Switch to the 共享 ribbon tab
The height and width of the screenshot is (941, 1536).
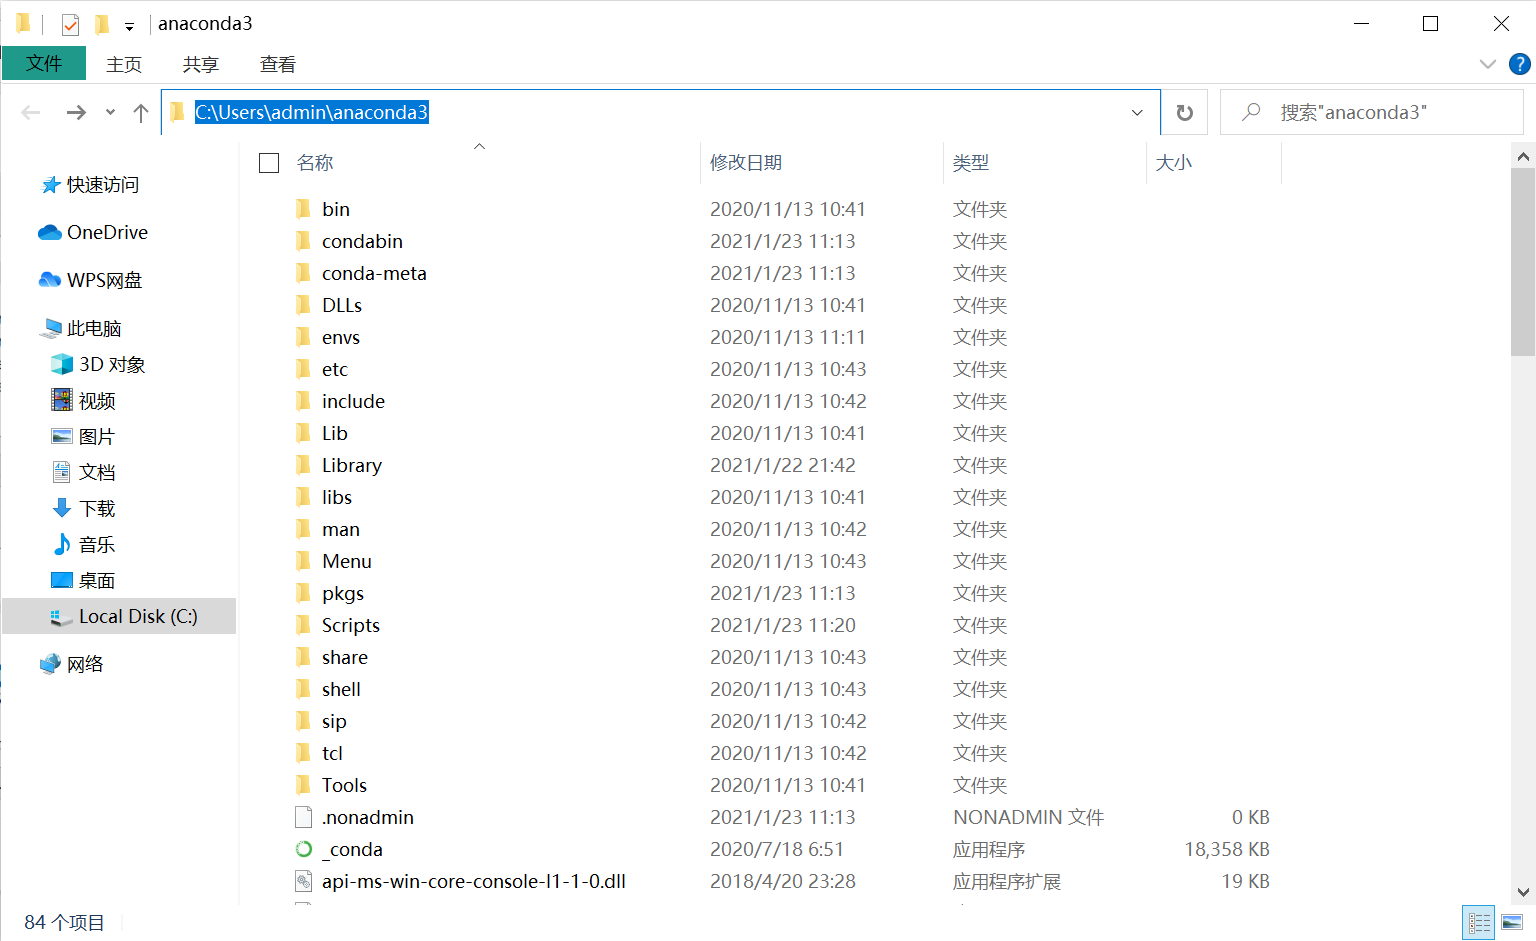[x=201, y=64]
